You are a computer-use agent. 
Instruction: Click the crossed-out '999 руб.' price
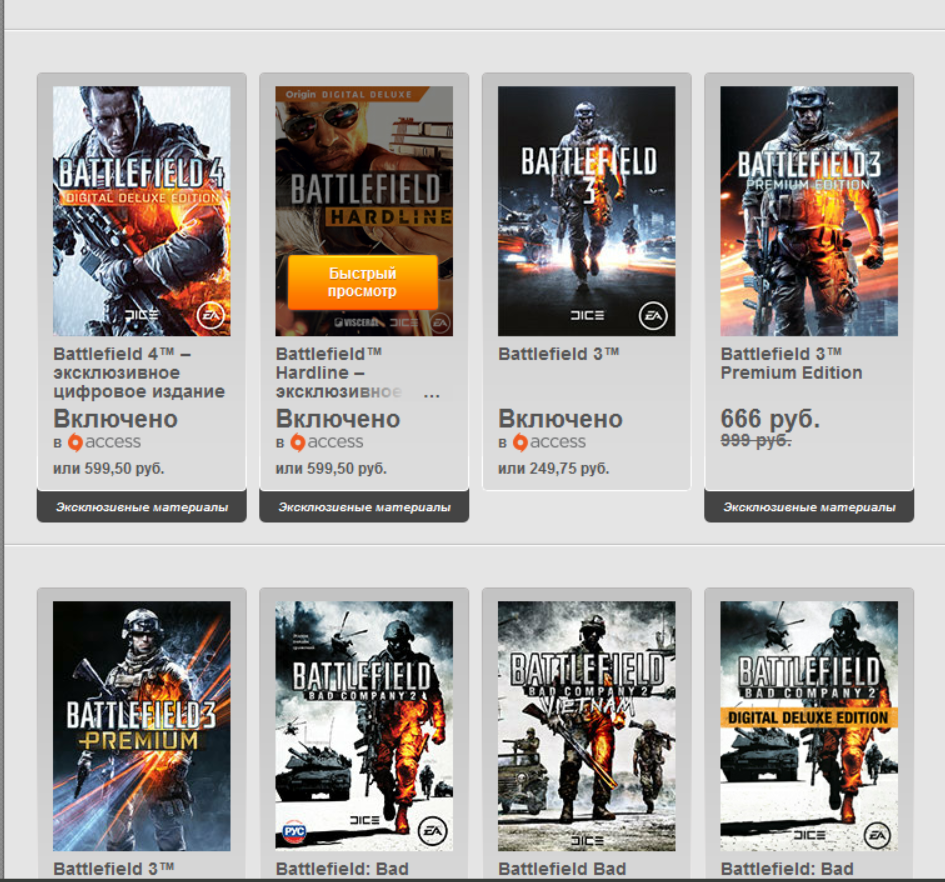point(756,441)
